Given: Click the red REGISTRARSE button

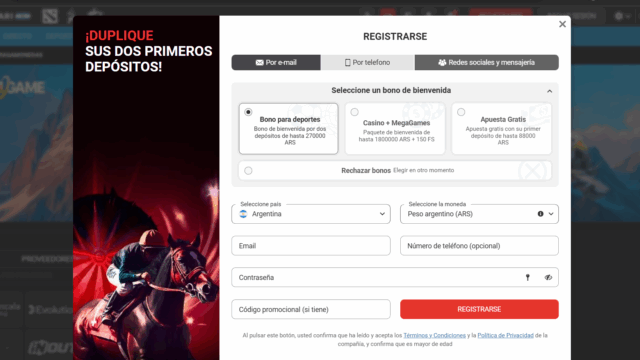Looking at the screenshot, I should [479, 309].
